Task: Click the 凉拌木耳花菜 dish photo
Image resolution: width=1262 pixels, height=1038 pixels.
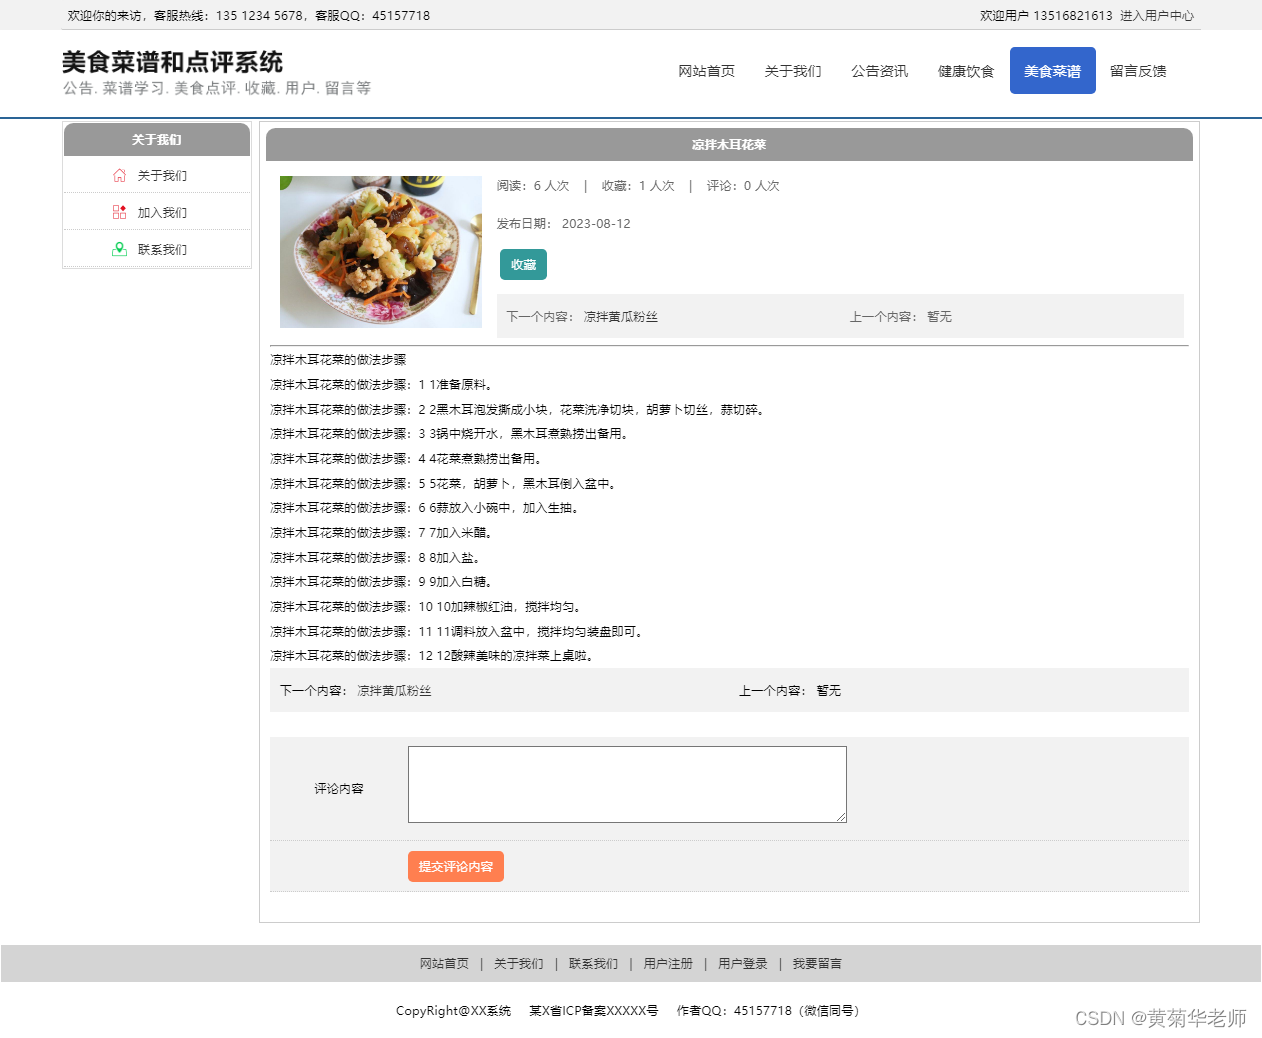Action: tap(381, 252)
